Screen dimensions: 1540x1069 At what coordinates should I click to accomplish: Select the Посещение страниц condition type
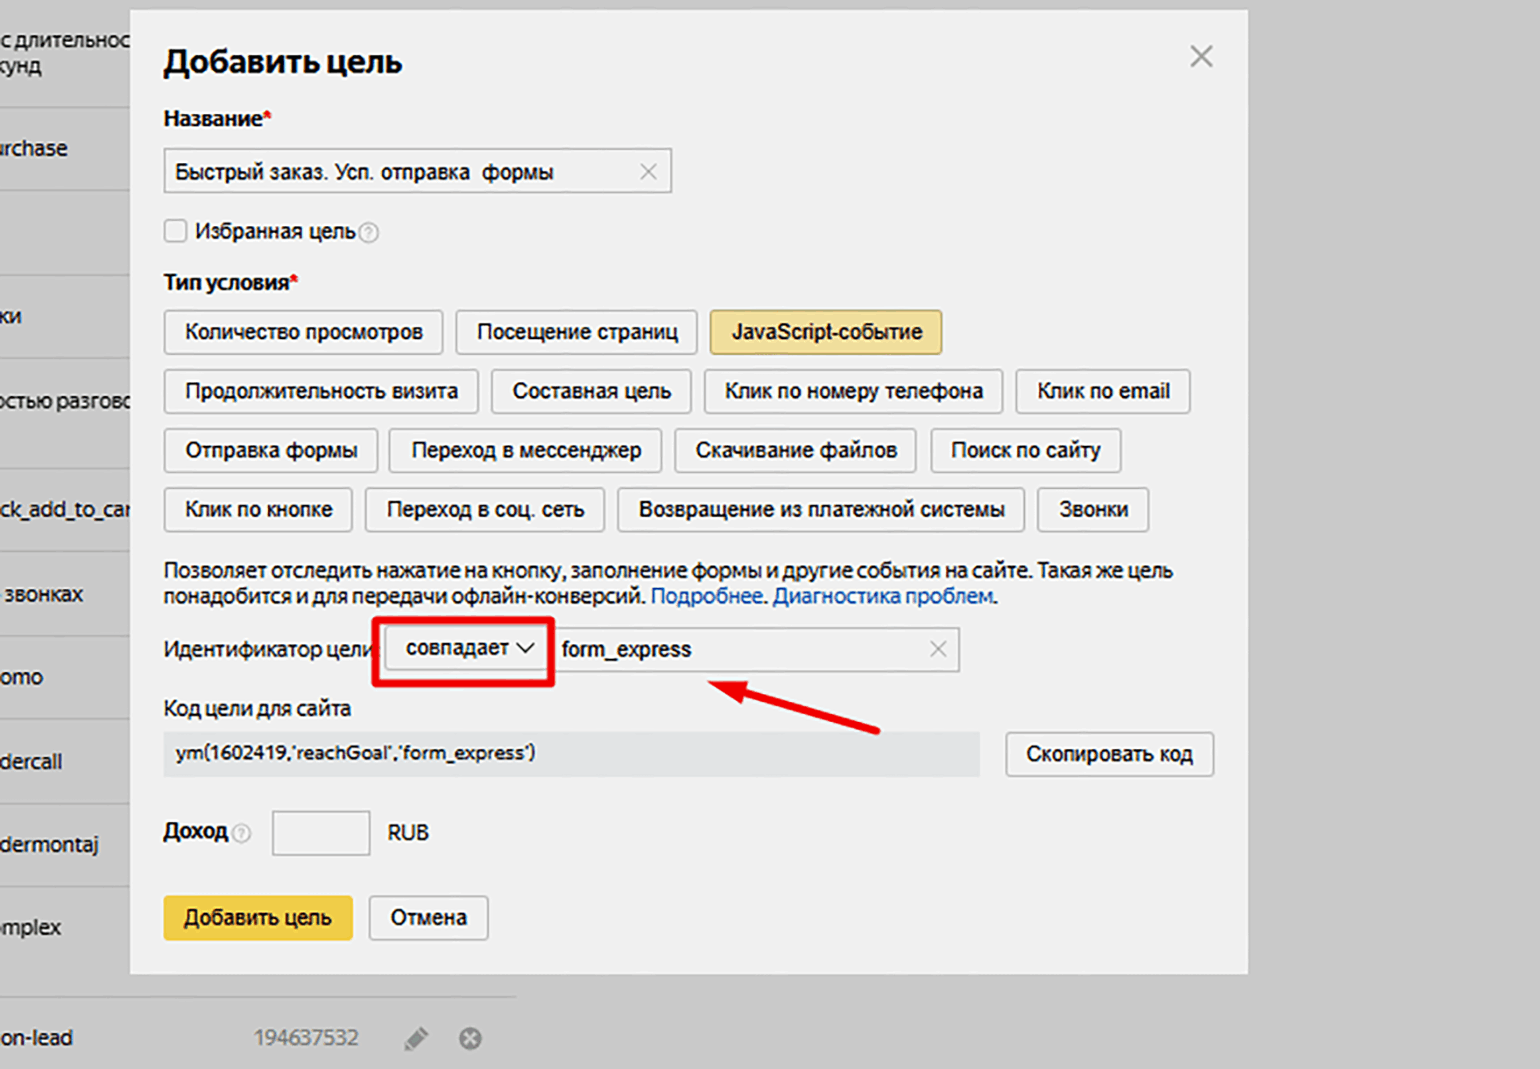coord(577,332)
